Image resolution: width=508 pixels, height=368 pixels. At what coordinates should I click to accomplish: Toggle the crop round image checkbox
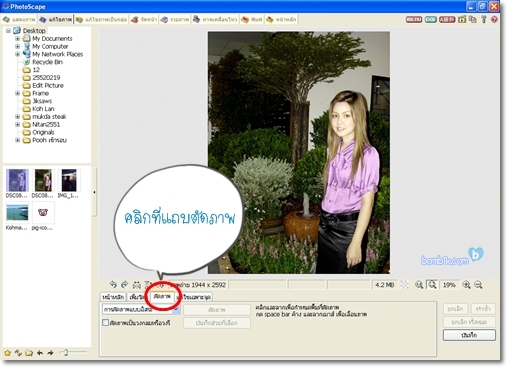tap(105, 323)
